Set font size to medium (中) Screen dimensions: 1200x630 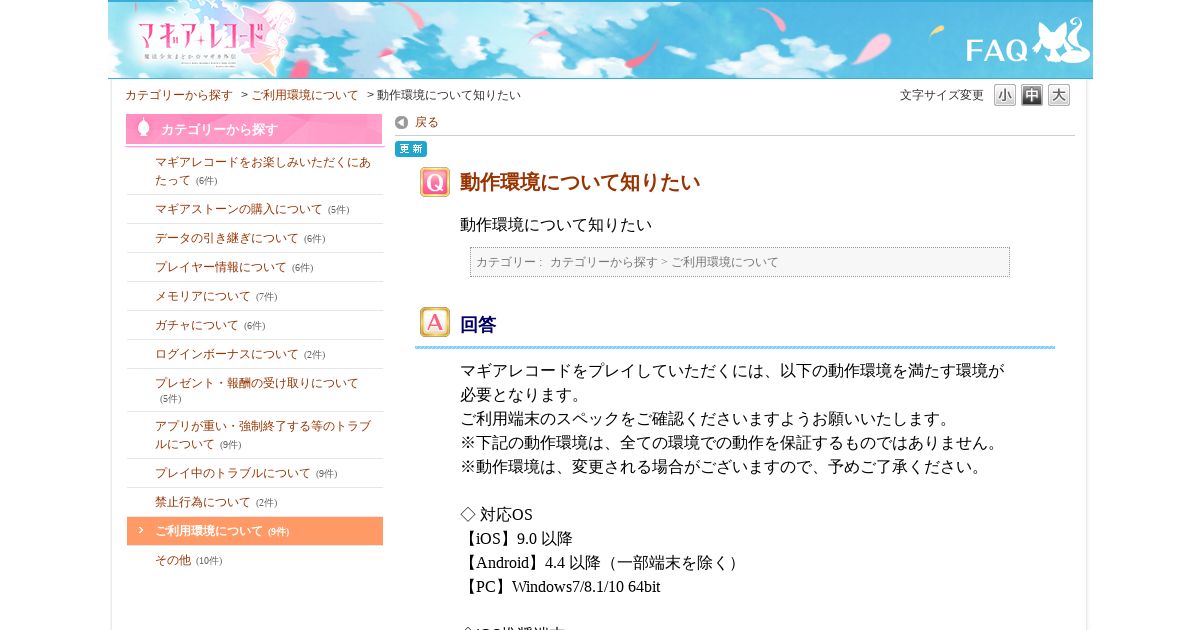coord(1032,95)
